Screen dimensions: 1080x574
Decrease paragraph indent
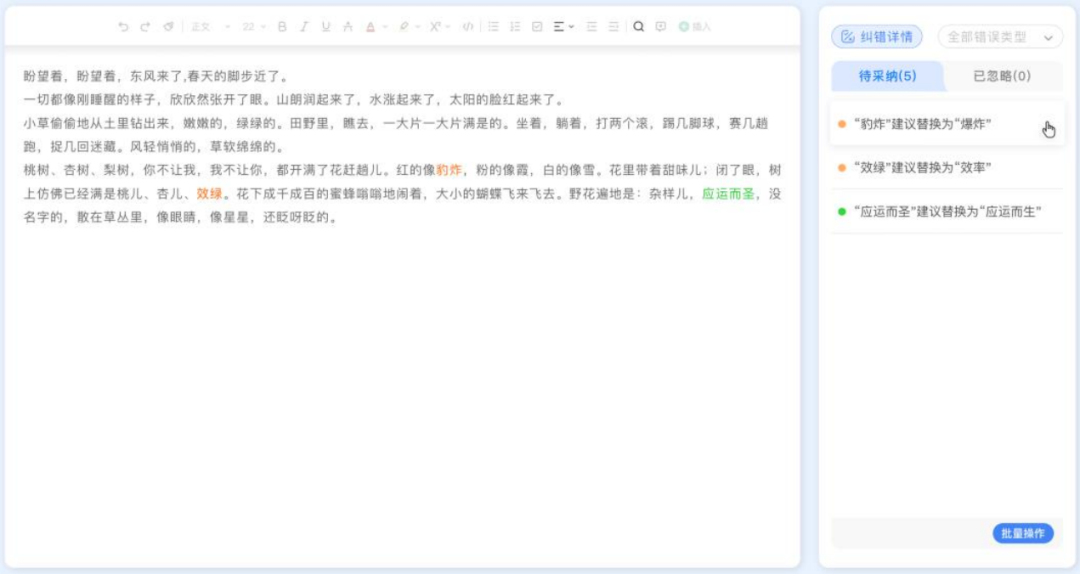tap(592, 27)
